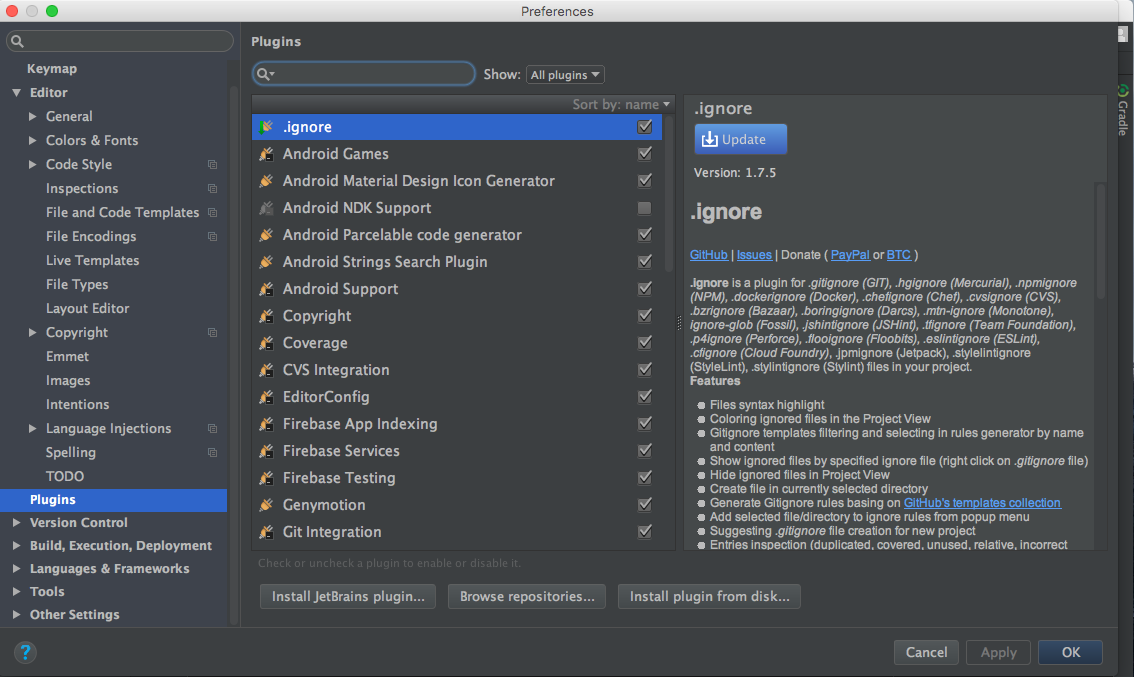Open the Show All plugins dropdown
Screen dimensions: 1134x677
565,74
